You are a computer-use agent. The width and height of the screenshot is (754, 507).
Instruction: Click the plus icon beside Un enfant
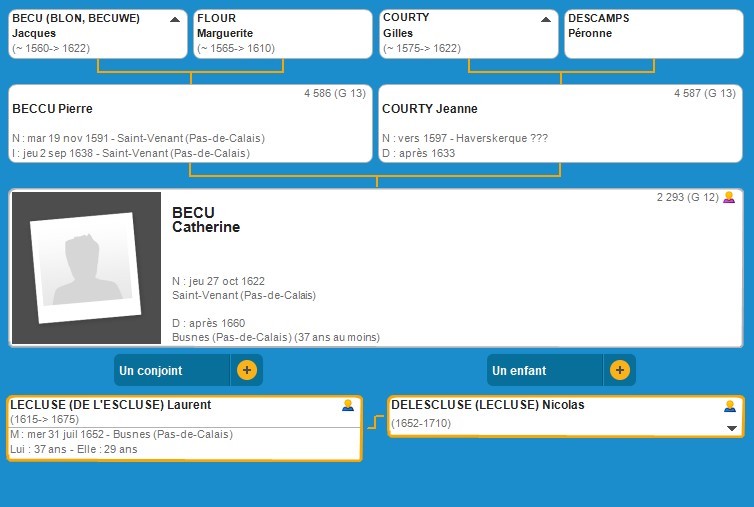pyautogui.click(x=620, y=370)
